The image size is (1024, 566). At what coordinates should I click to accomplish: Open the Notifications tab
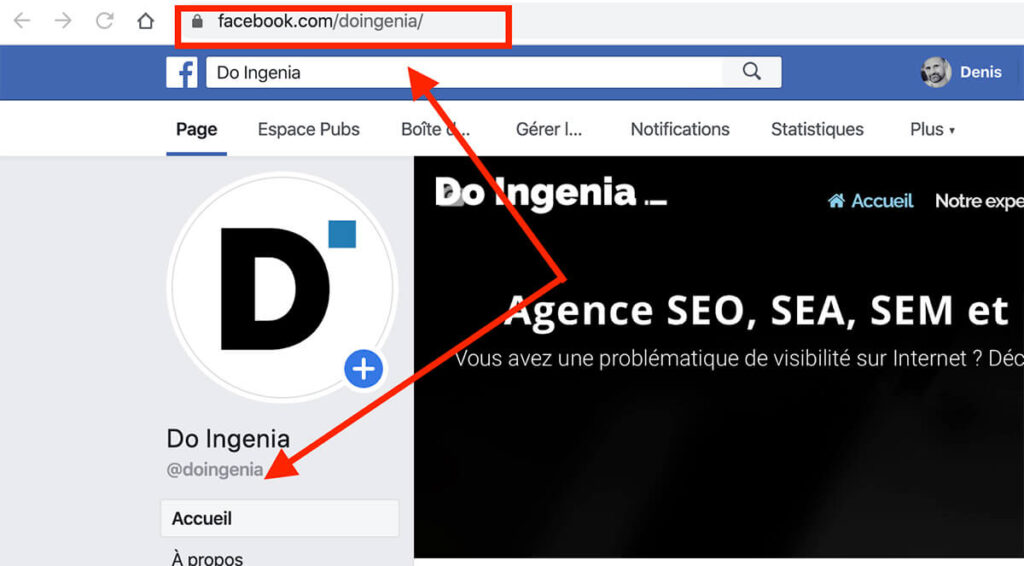click(680, 129)
